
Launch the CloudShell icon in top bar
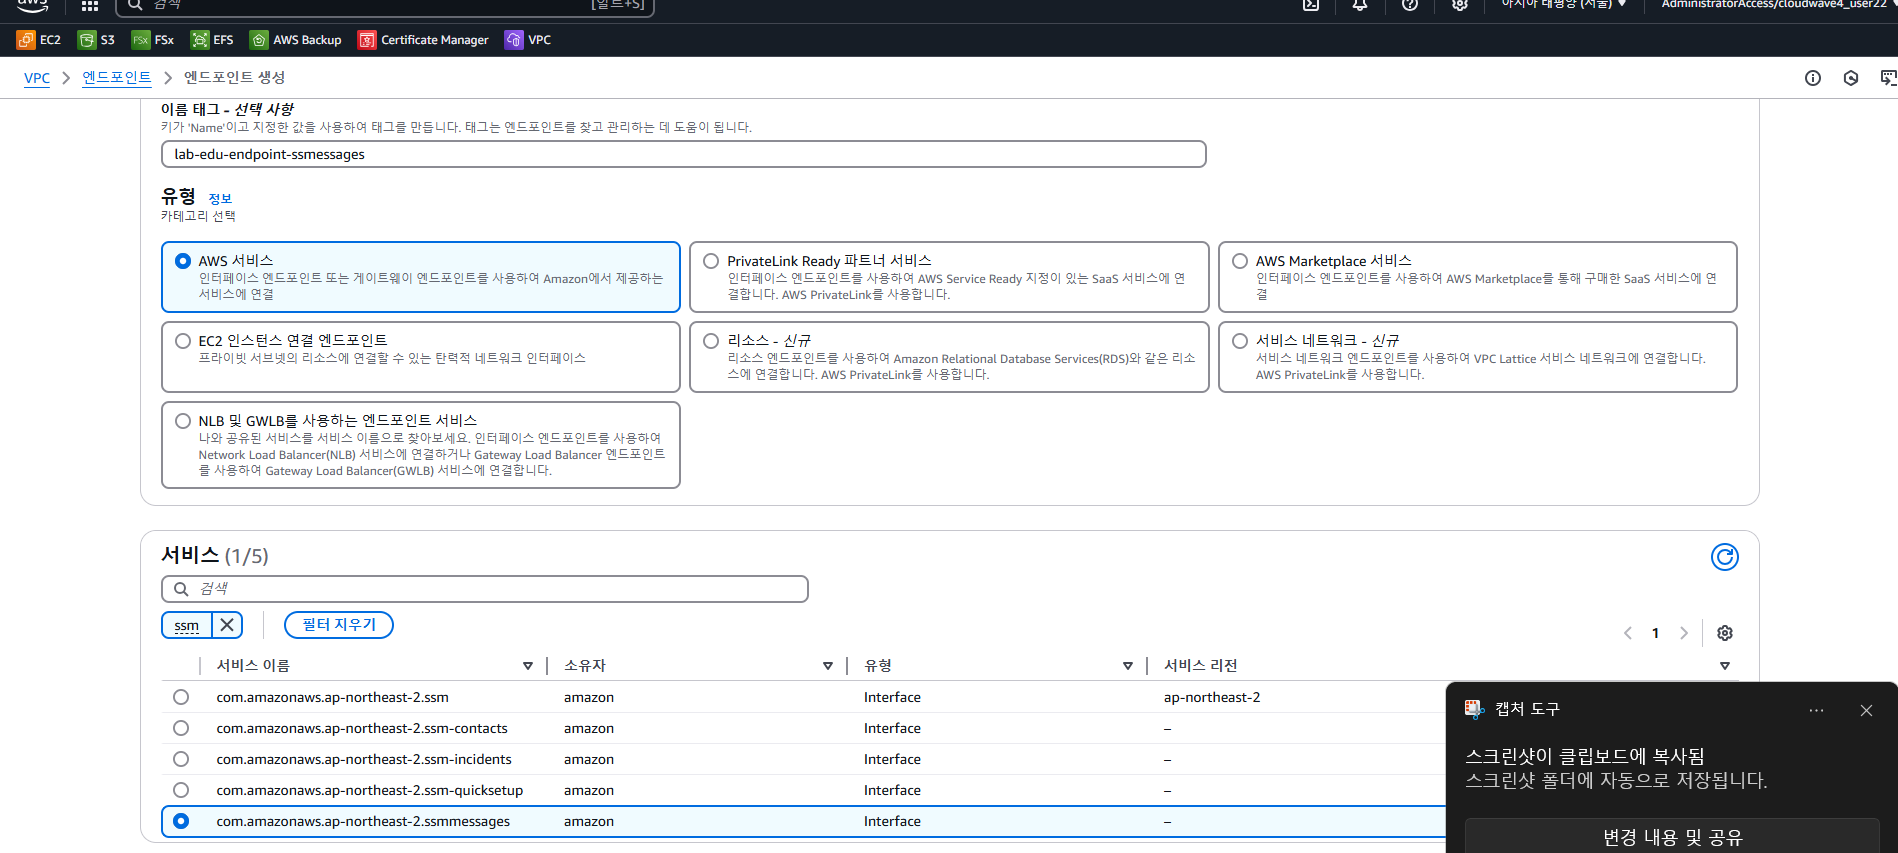point(1311,5)
